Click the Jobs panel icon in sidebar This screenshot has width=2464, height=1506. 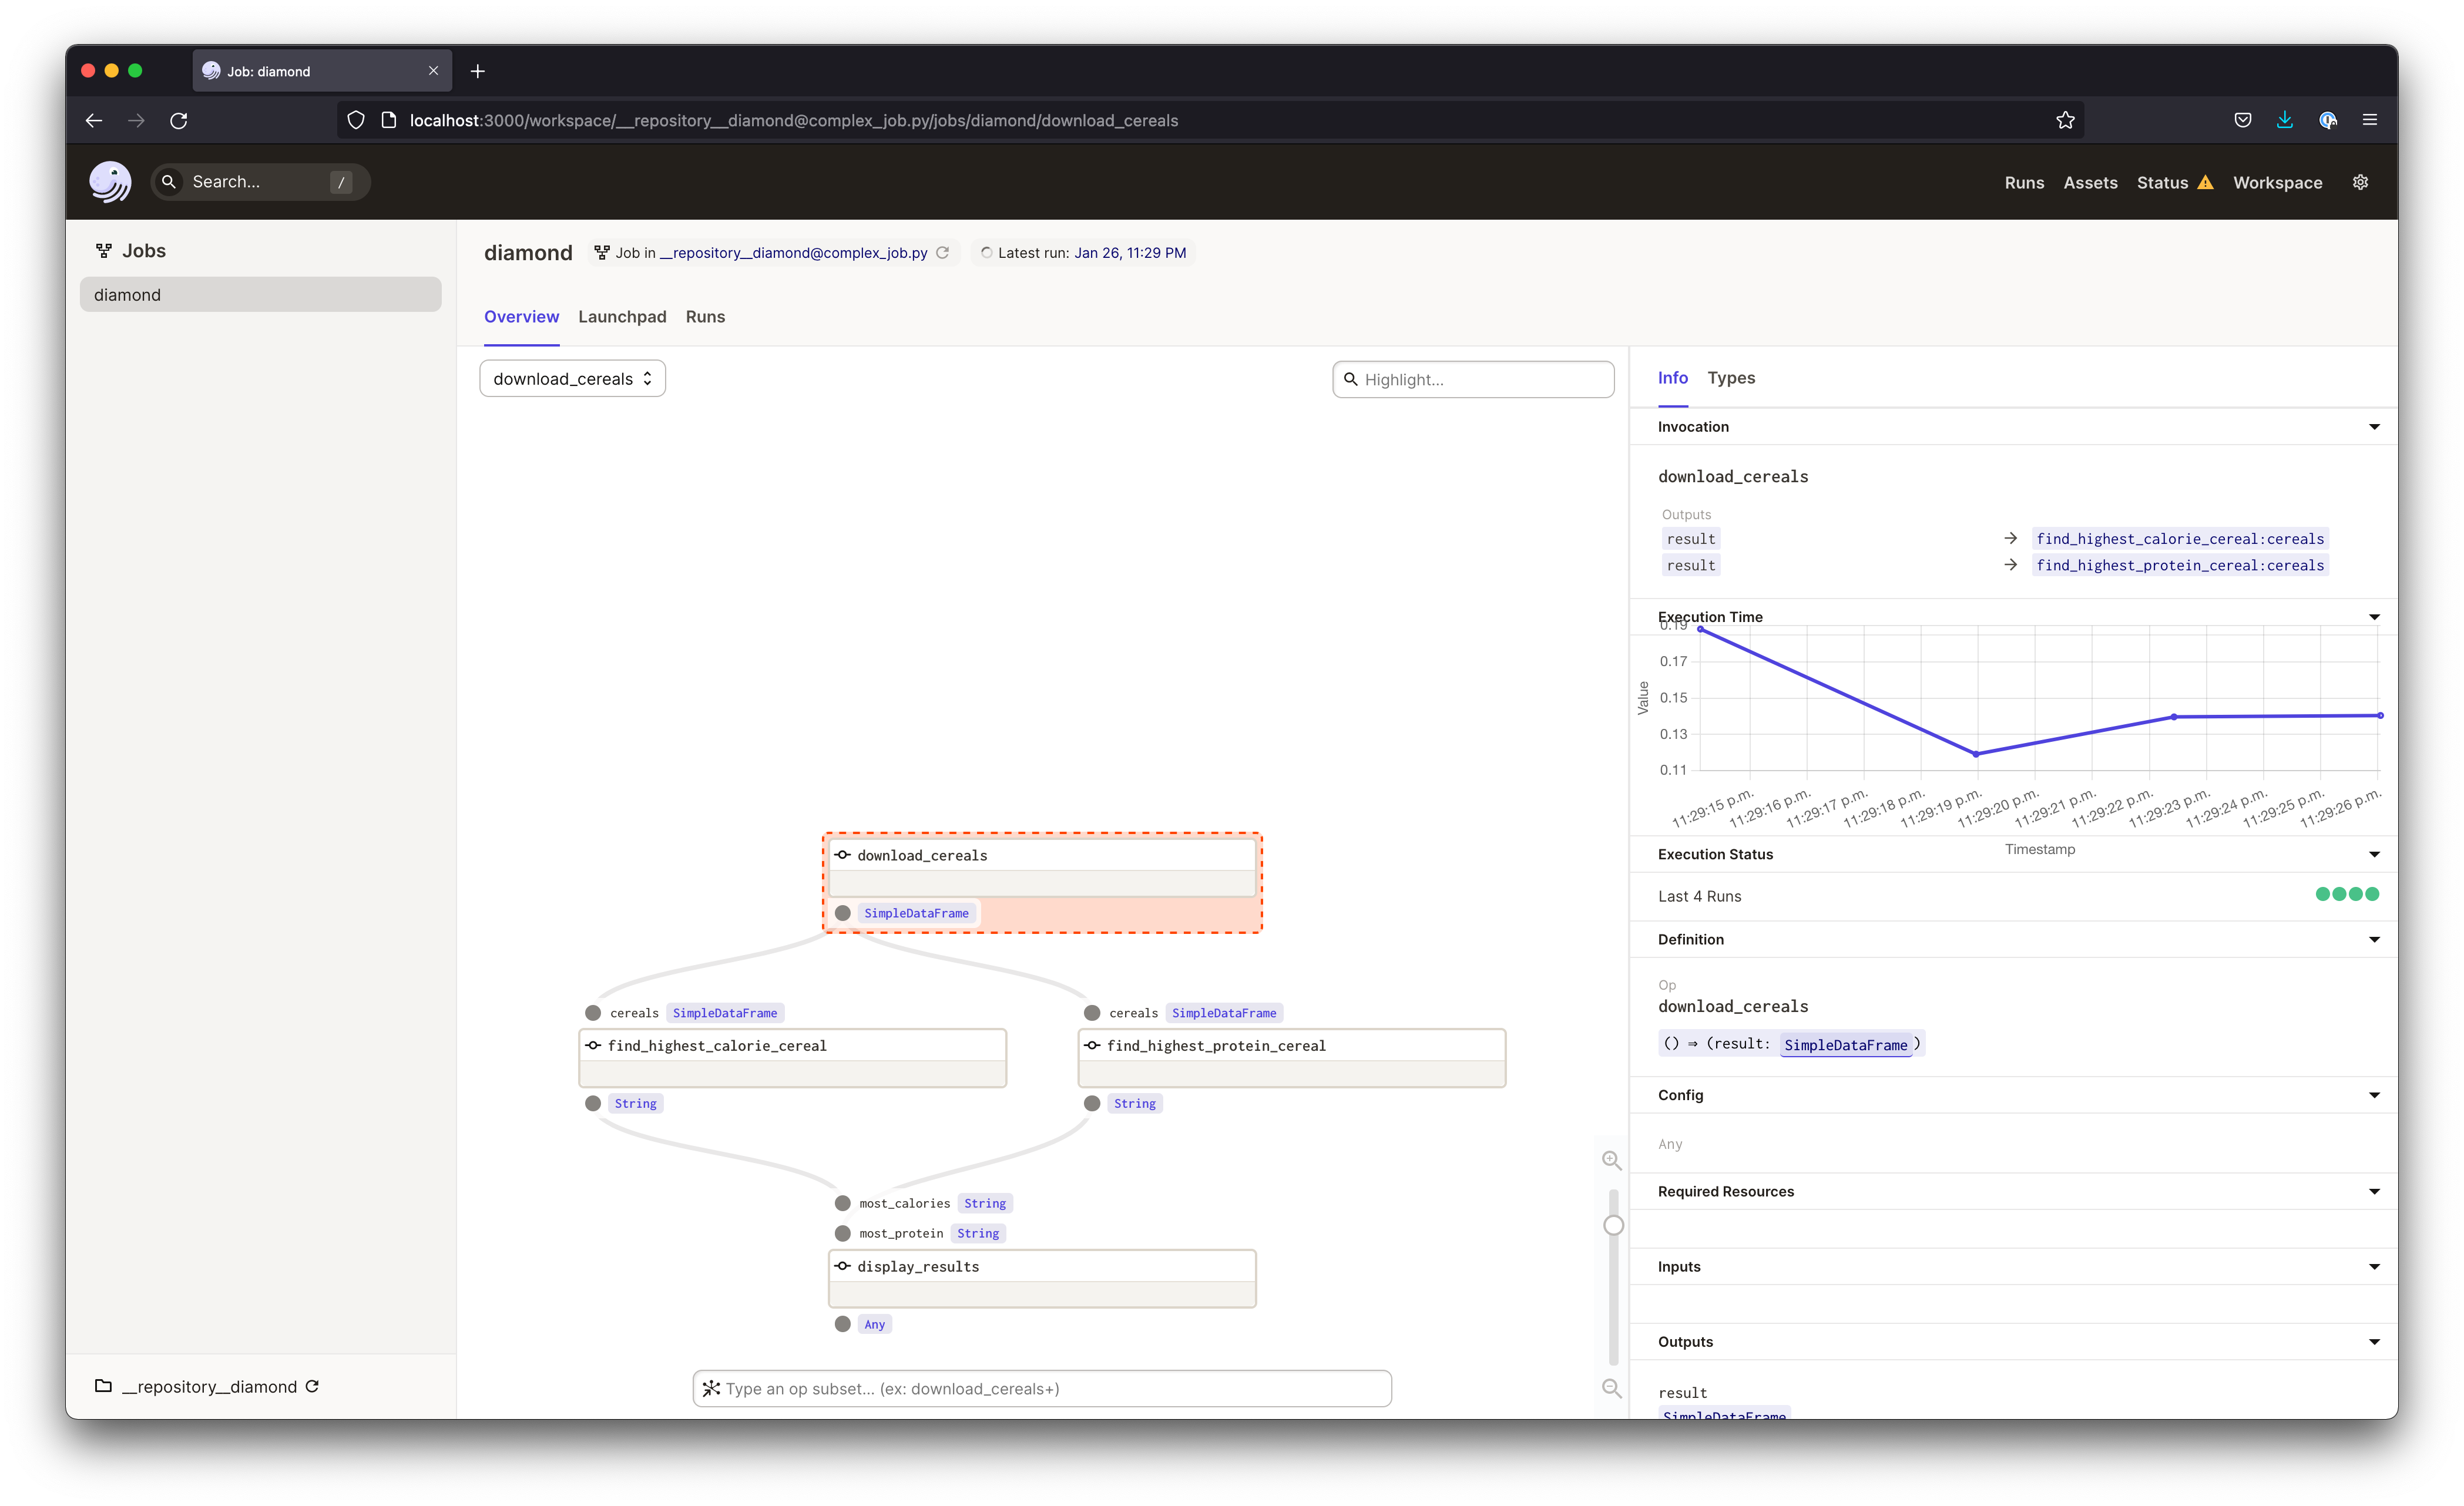104,250
